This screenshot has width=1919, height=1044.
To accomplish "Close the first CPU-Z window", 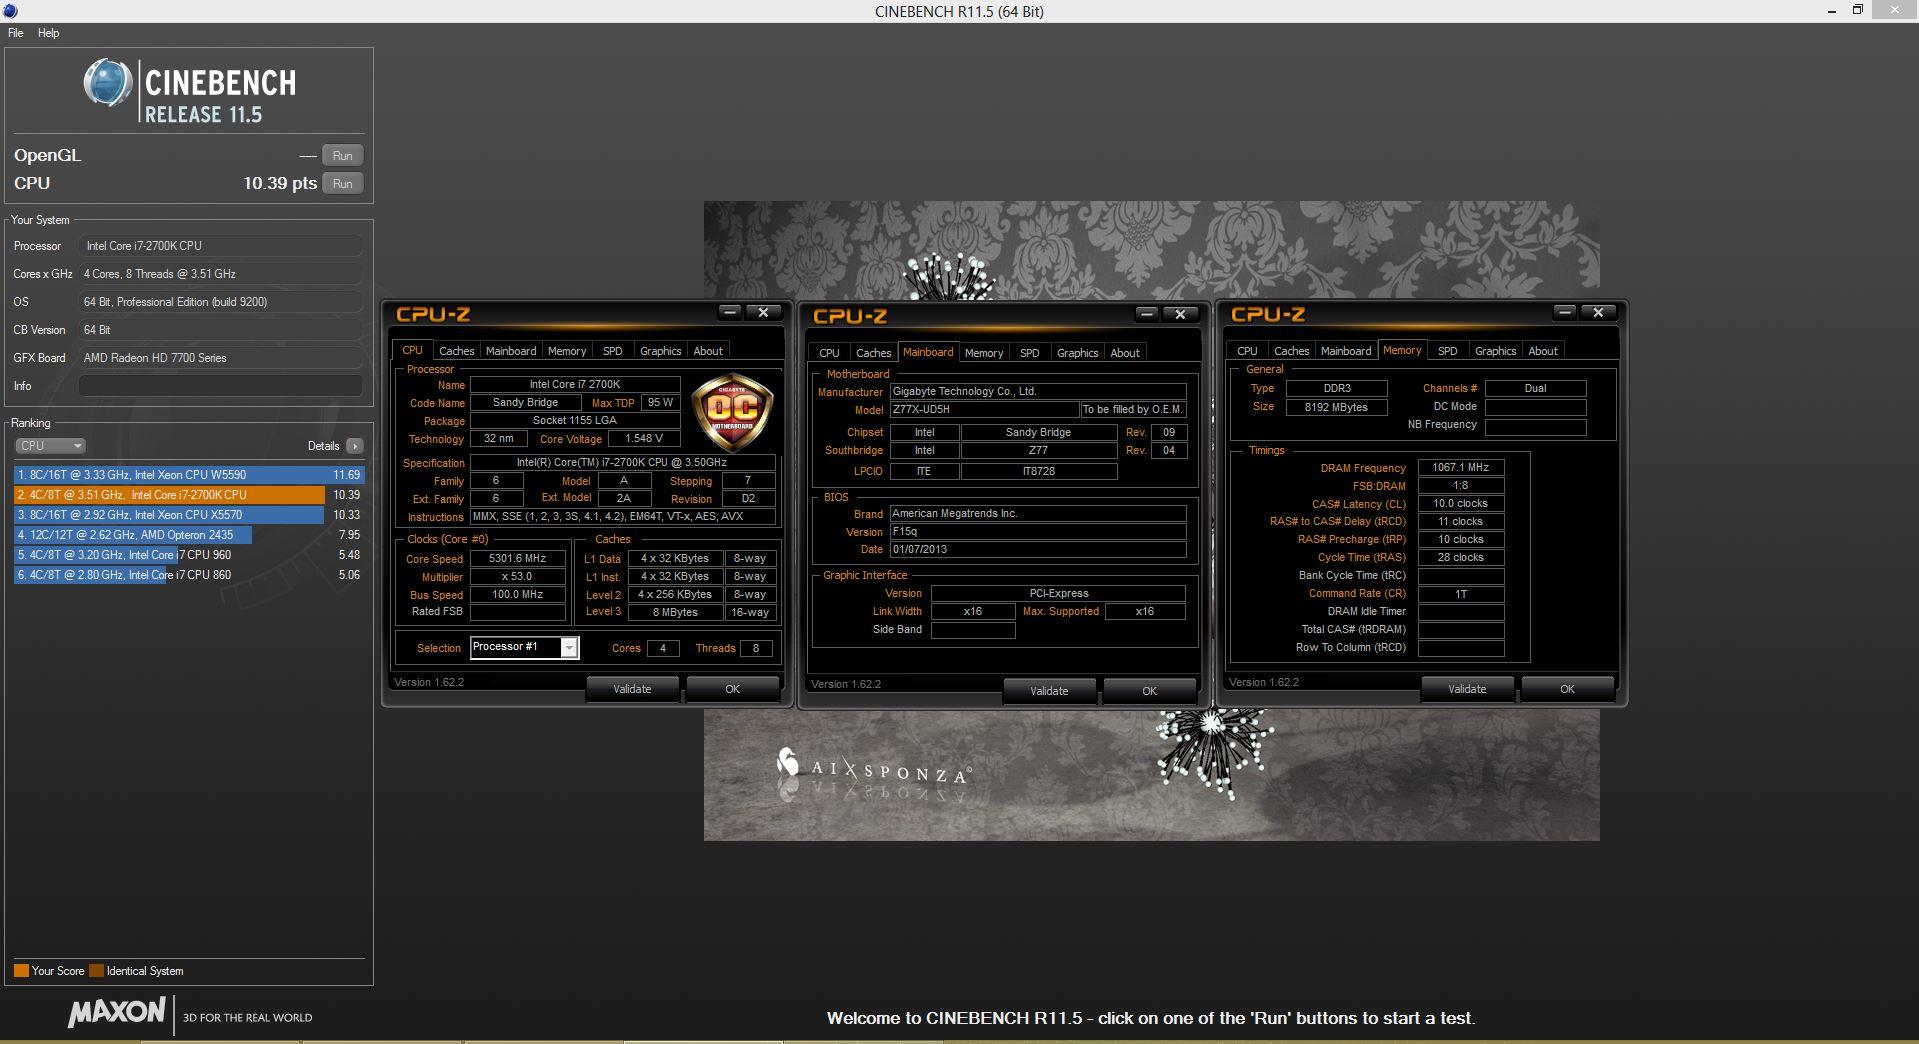I will point(763,313).
